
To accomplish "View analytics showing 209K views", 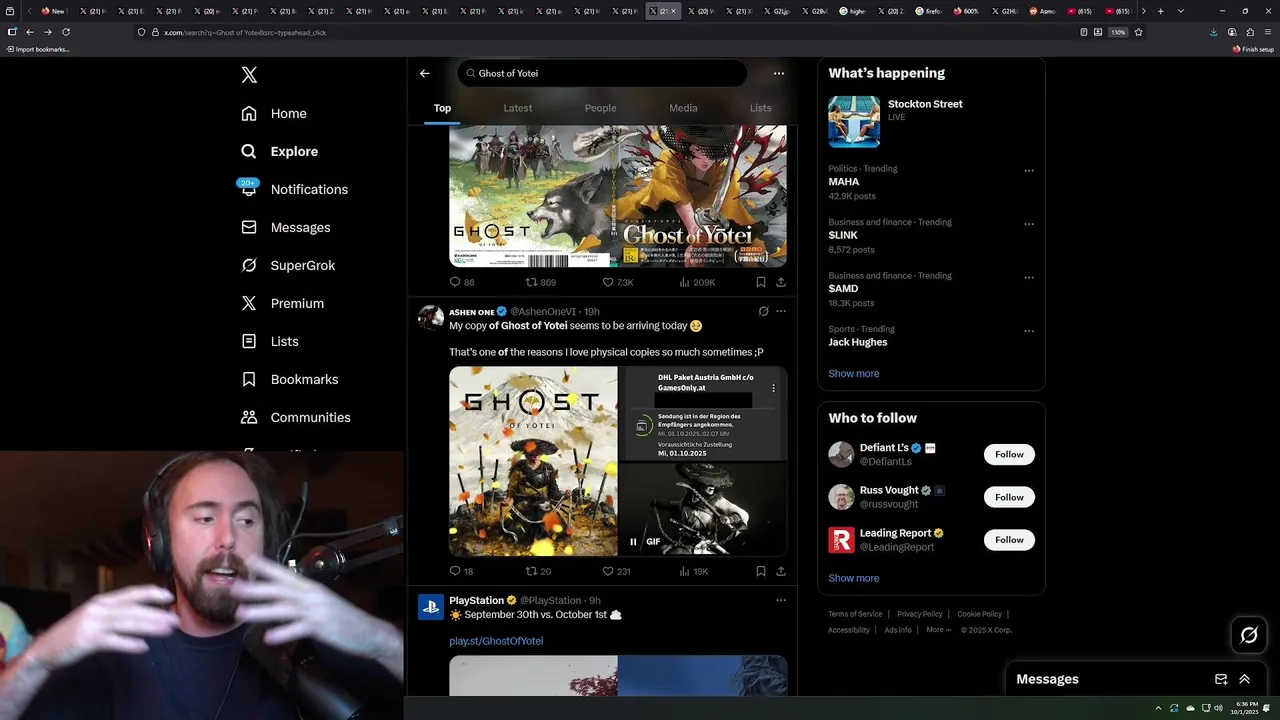I will point(697,283).
